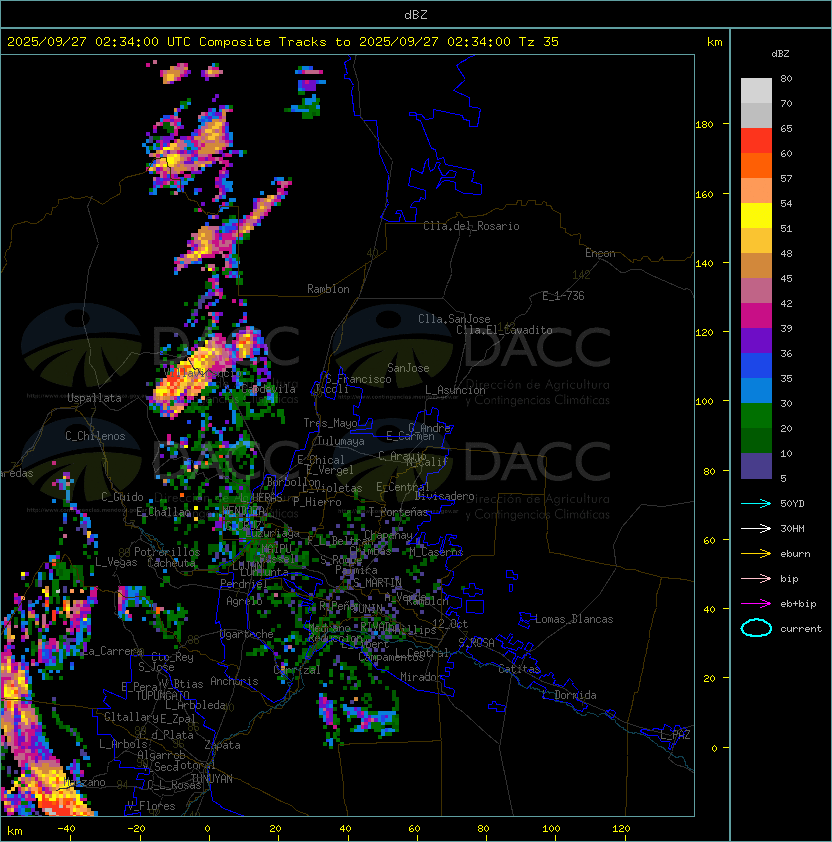Click the Mirador map label
This screenshot has height=842, width=832.
(421, 677)
